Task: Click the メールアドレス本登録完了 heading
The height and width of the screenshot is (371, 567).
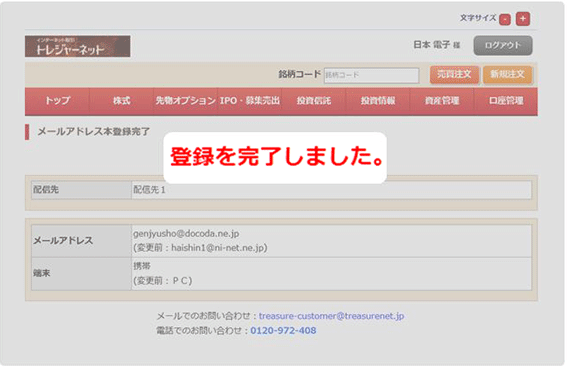Action: tap(93, 132)
